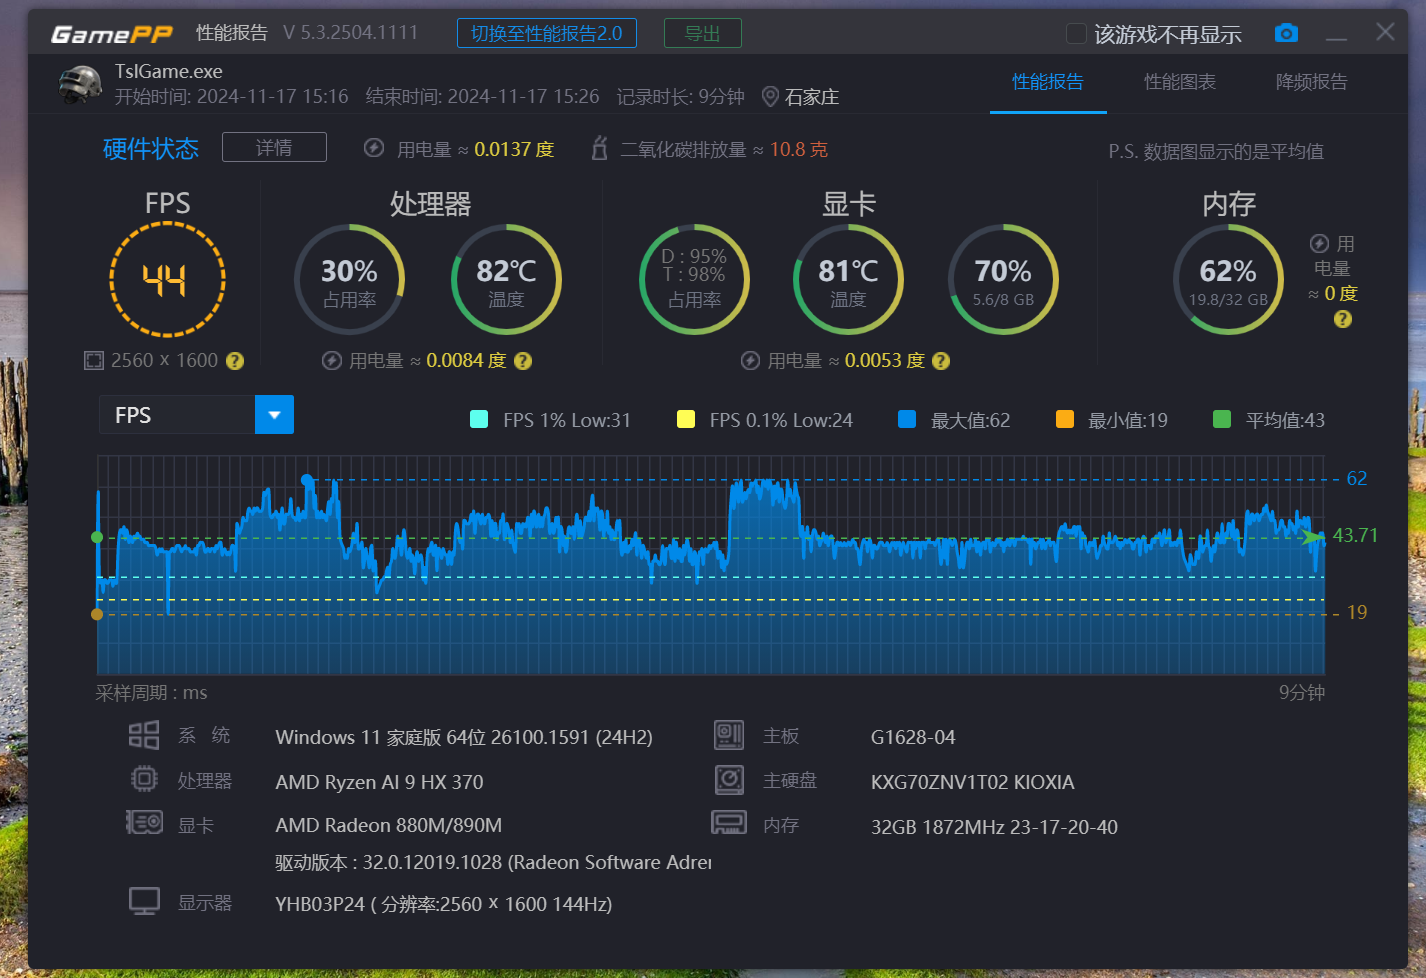Click the blue dropdown arrow beside FPS
The height and width of the screenshot is (978, 1426).
pos(274,415)
